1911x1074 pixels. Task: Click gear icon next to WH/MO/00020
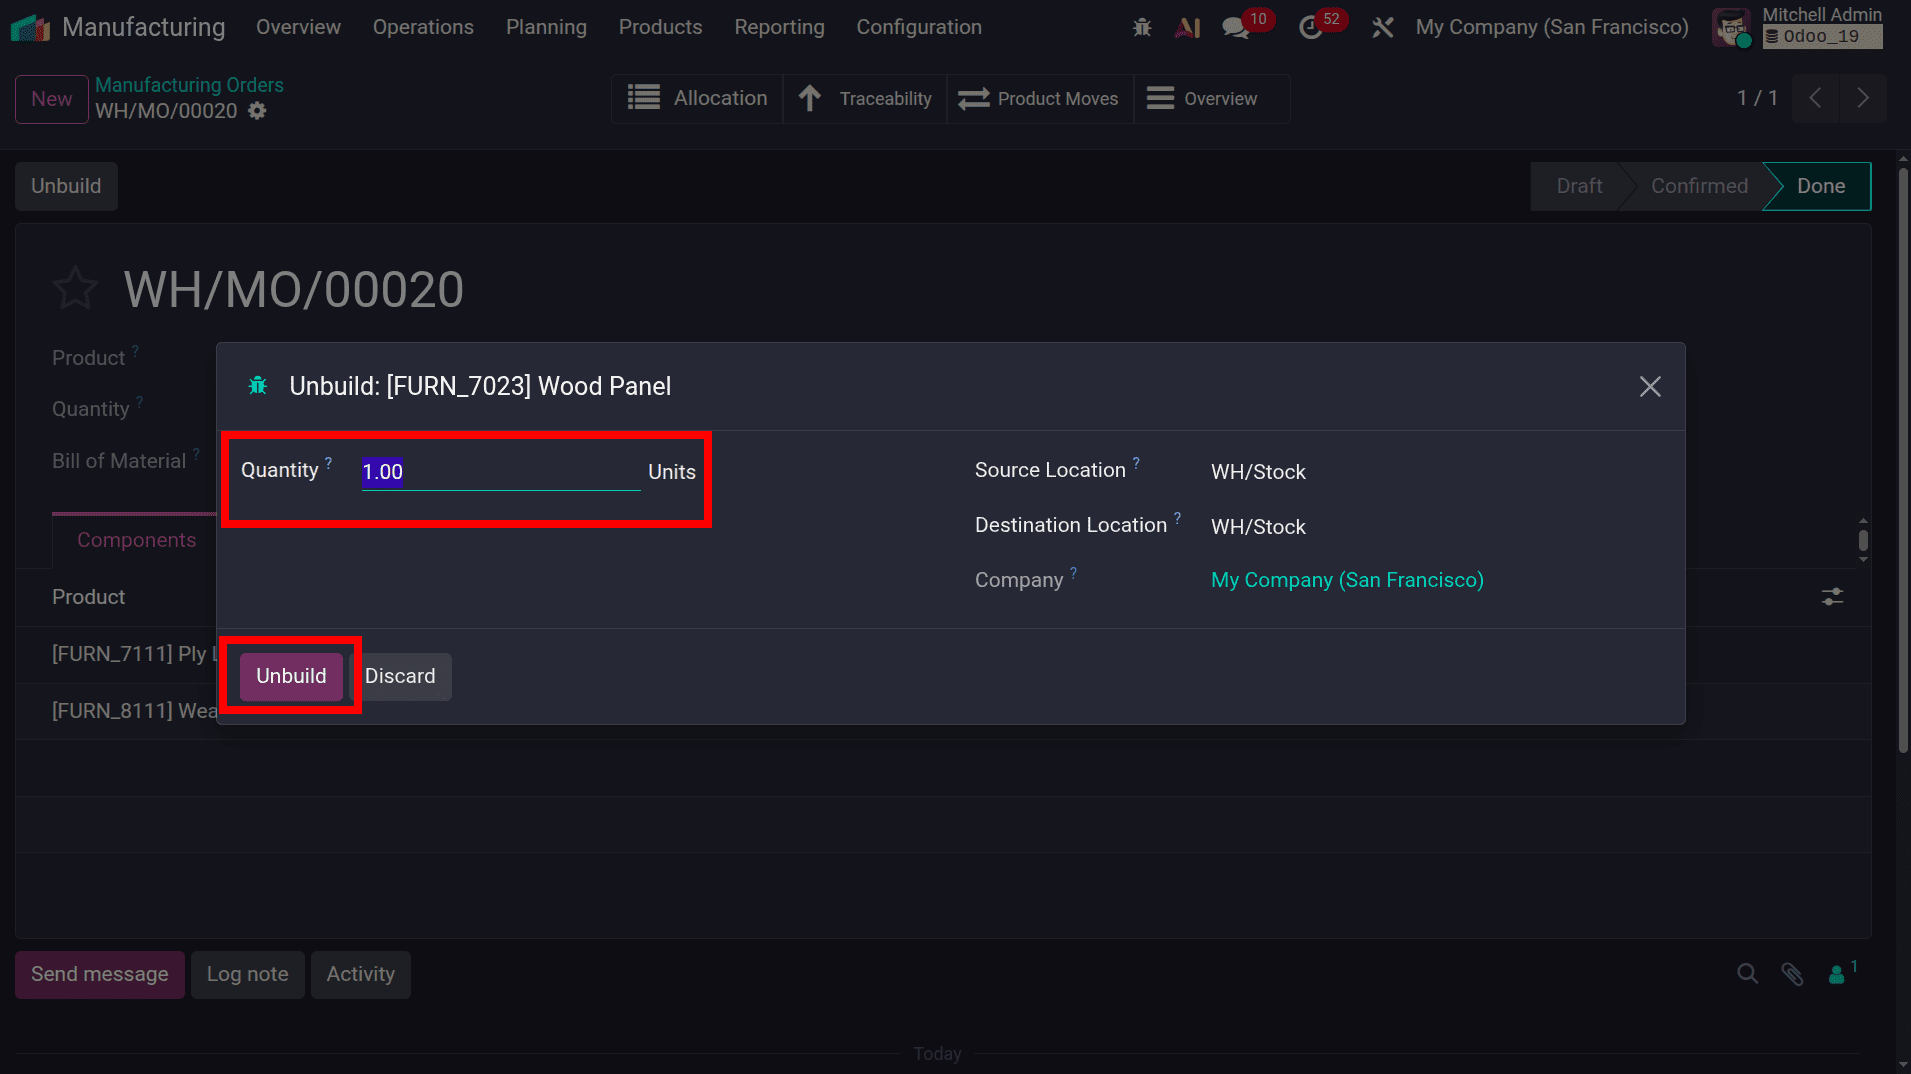point(257,111)
